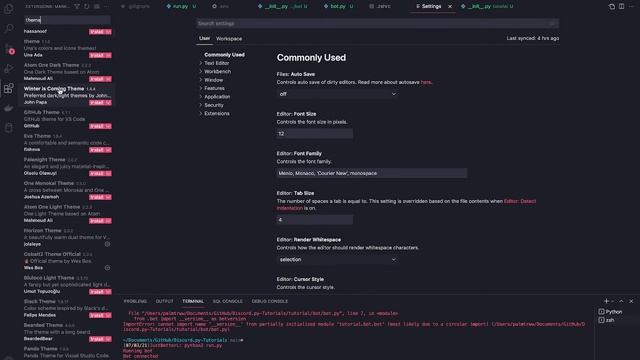Open Settings JSON file icon in editor toolbar
Image resolution: width=640 pixels, height=360 pixels.
[611, 7]
